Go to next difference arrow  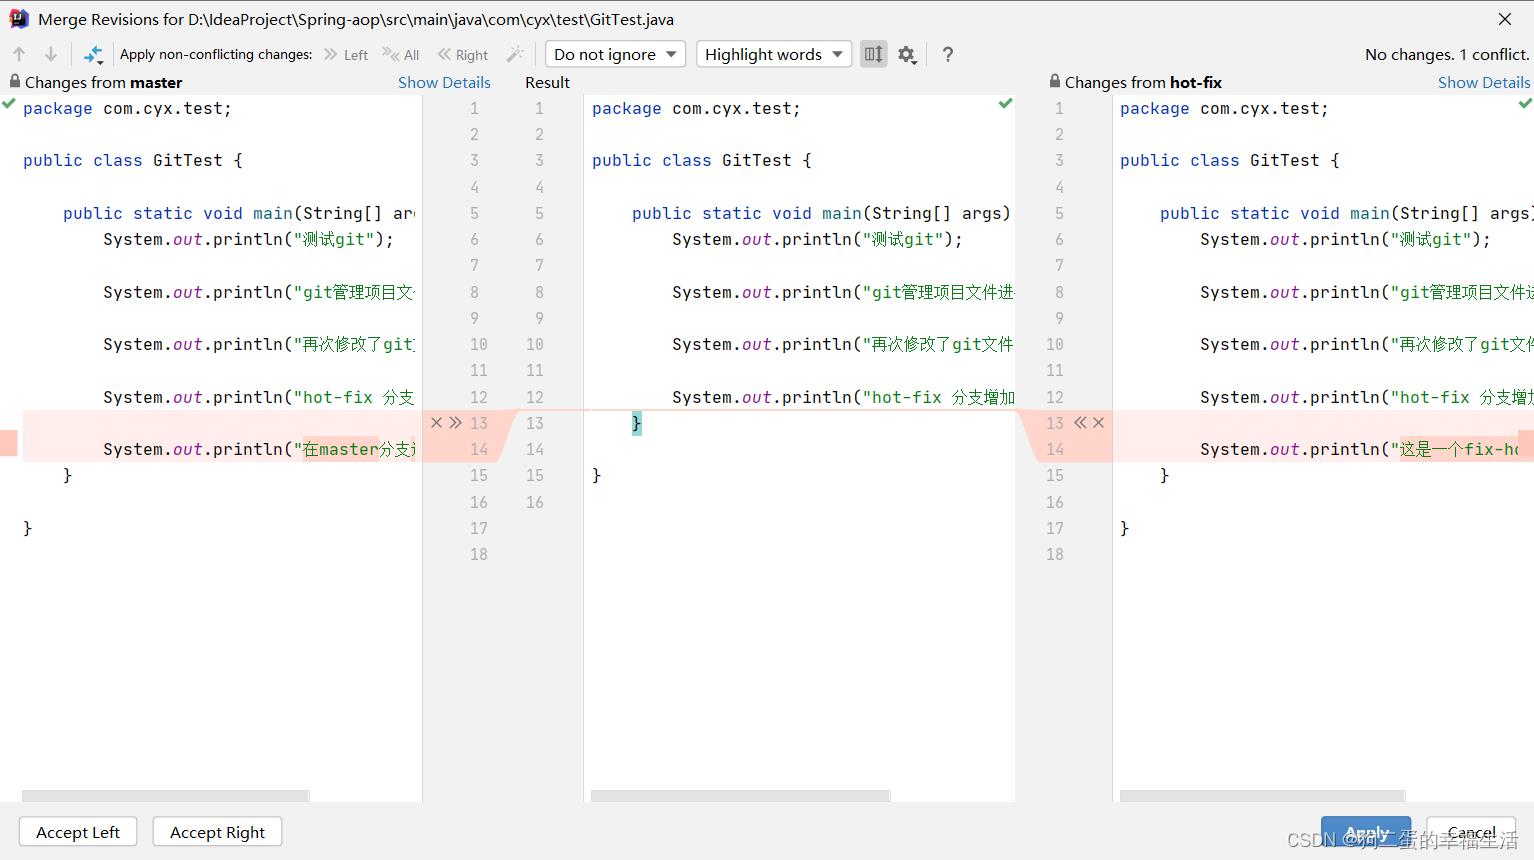51,54
